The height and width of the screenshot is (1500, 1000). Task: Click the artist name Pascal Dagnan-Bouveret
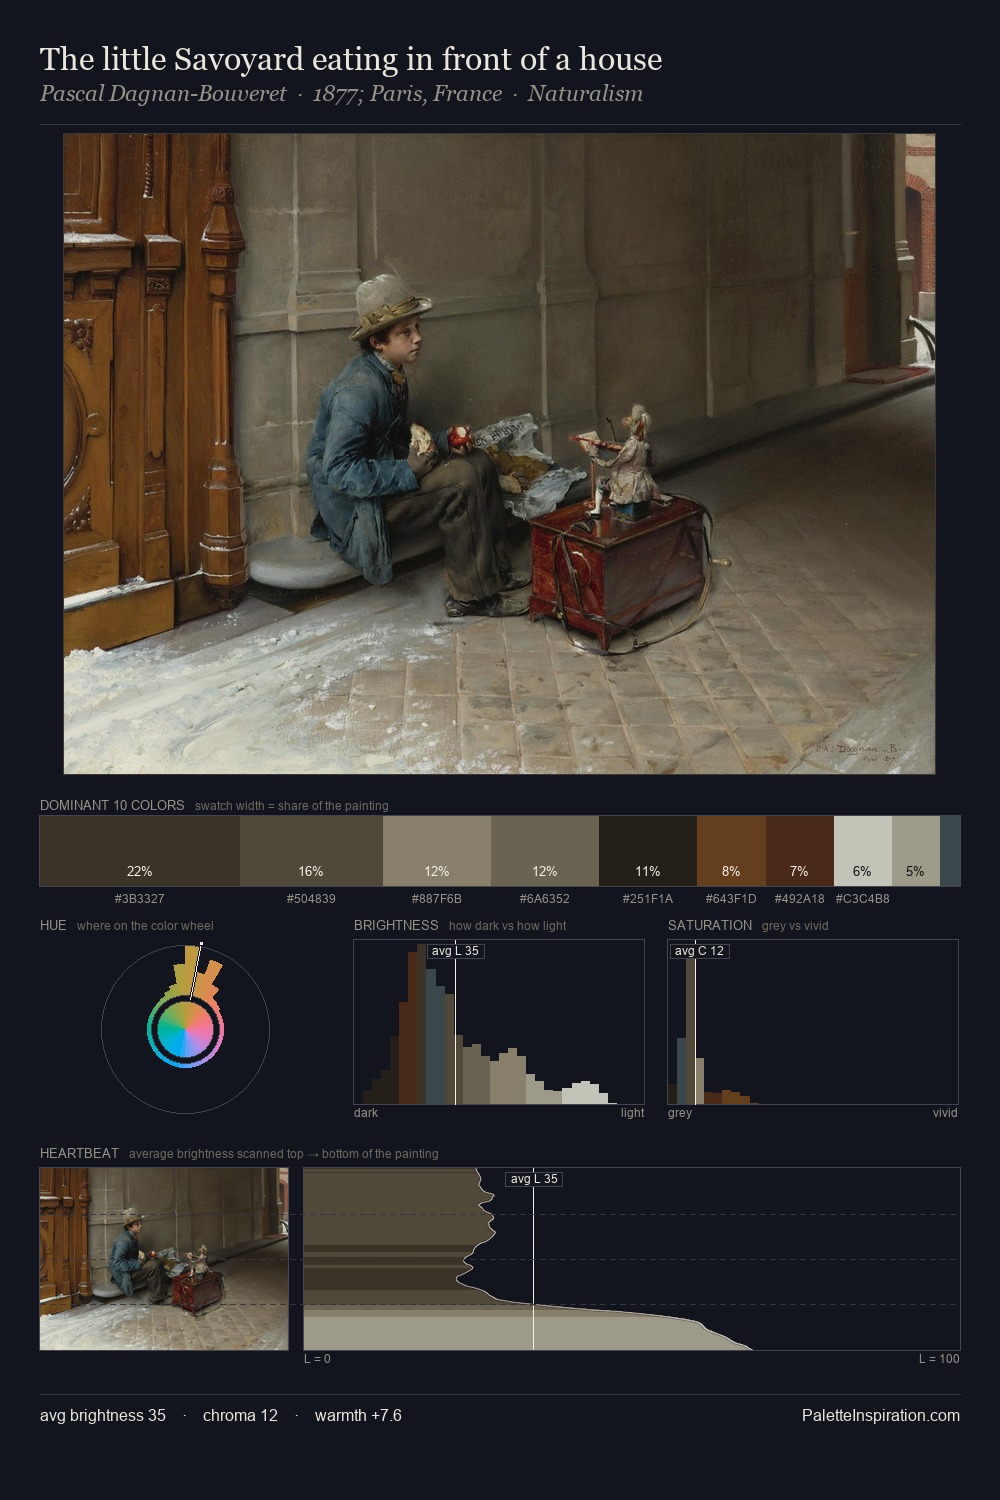pos(163,94)
